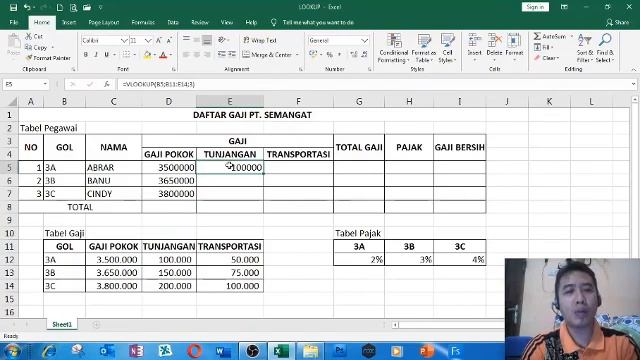Open Internet Explorer from taskbar
Image resolution: width=640 pixels, height=360 pixels.
(x=49, y=351)
